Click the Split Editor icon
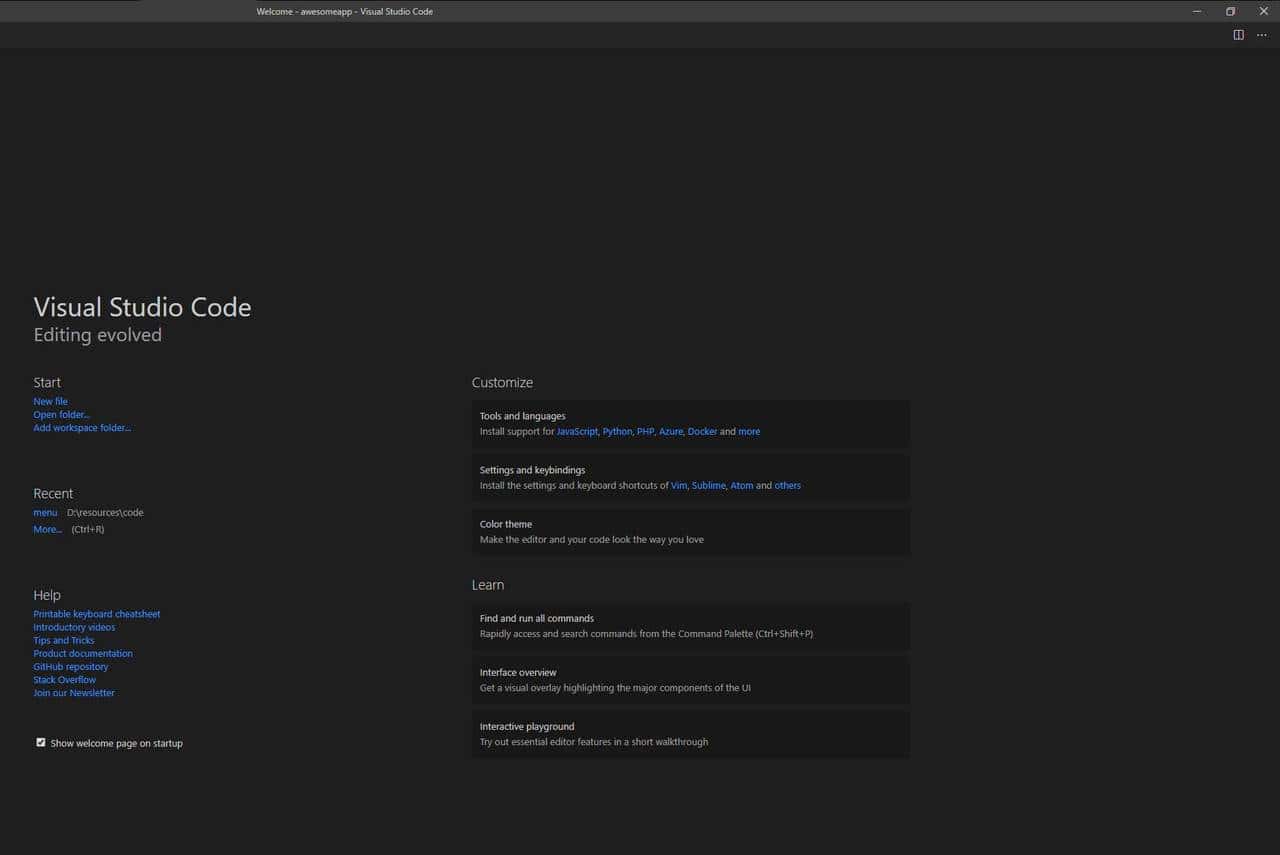This screenshot has height=855, width=1280. click(x=1238, y=35)
